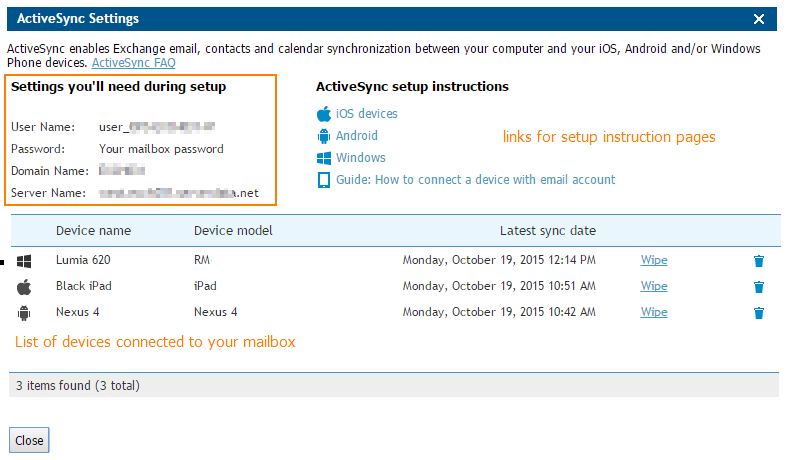788x460 pixels.
Task: Open Windows setup instructions link
Action: pyautogui.click(x=360, y=158)
